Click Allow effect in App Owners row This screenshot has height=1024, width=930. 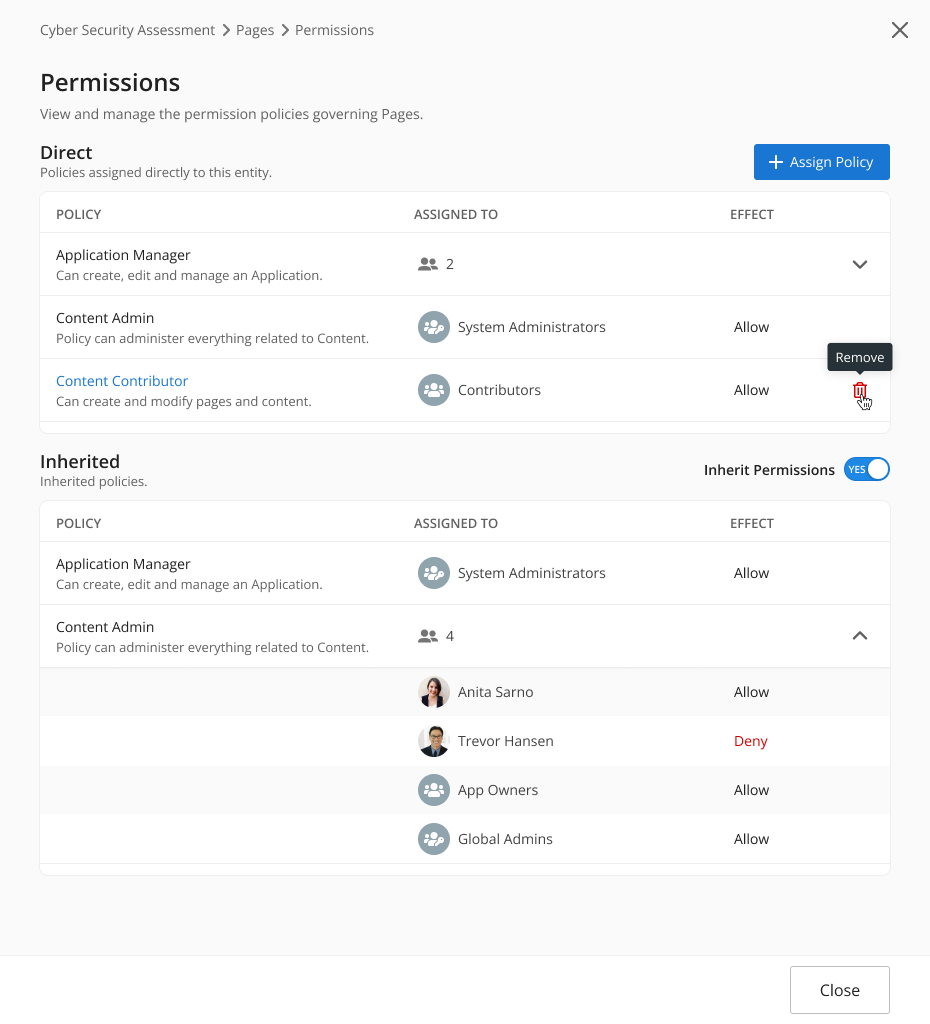(751, 790)
